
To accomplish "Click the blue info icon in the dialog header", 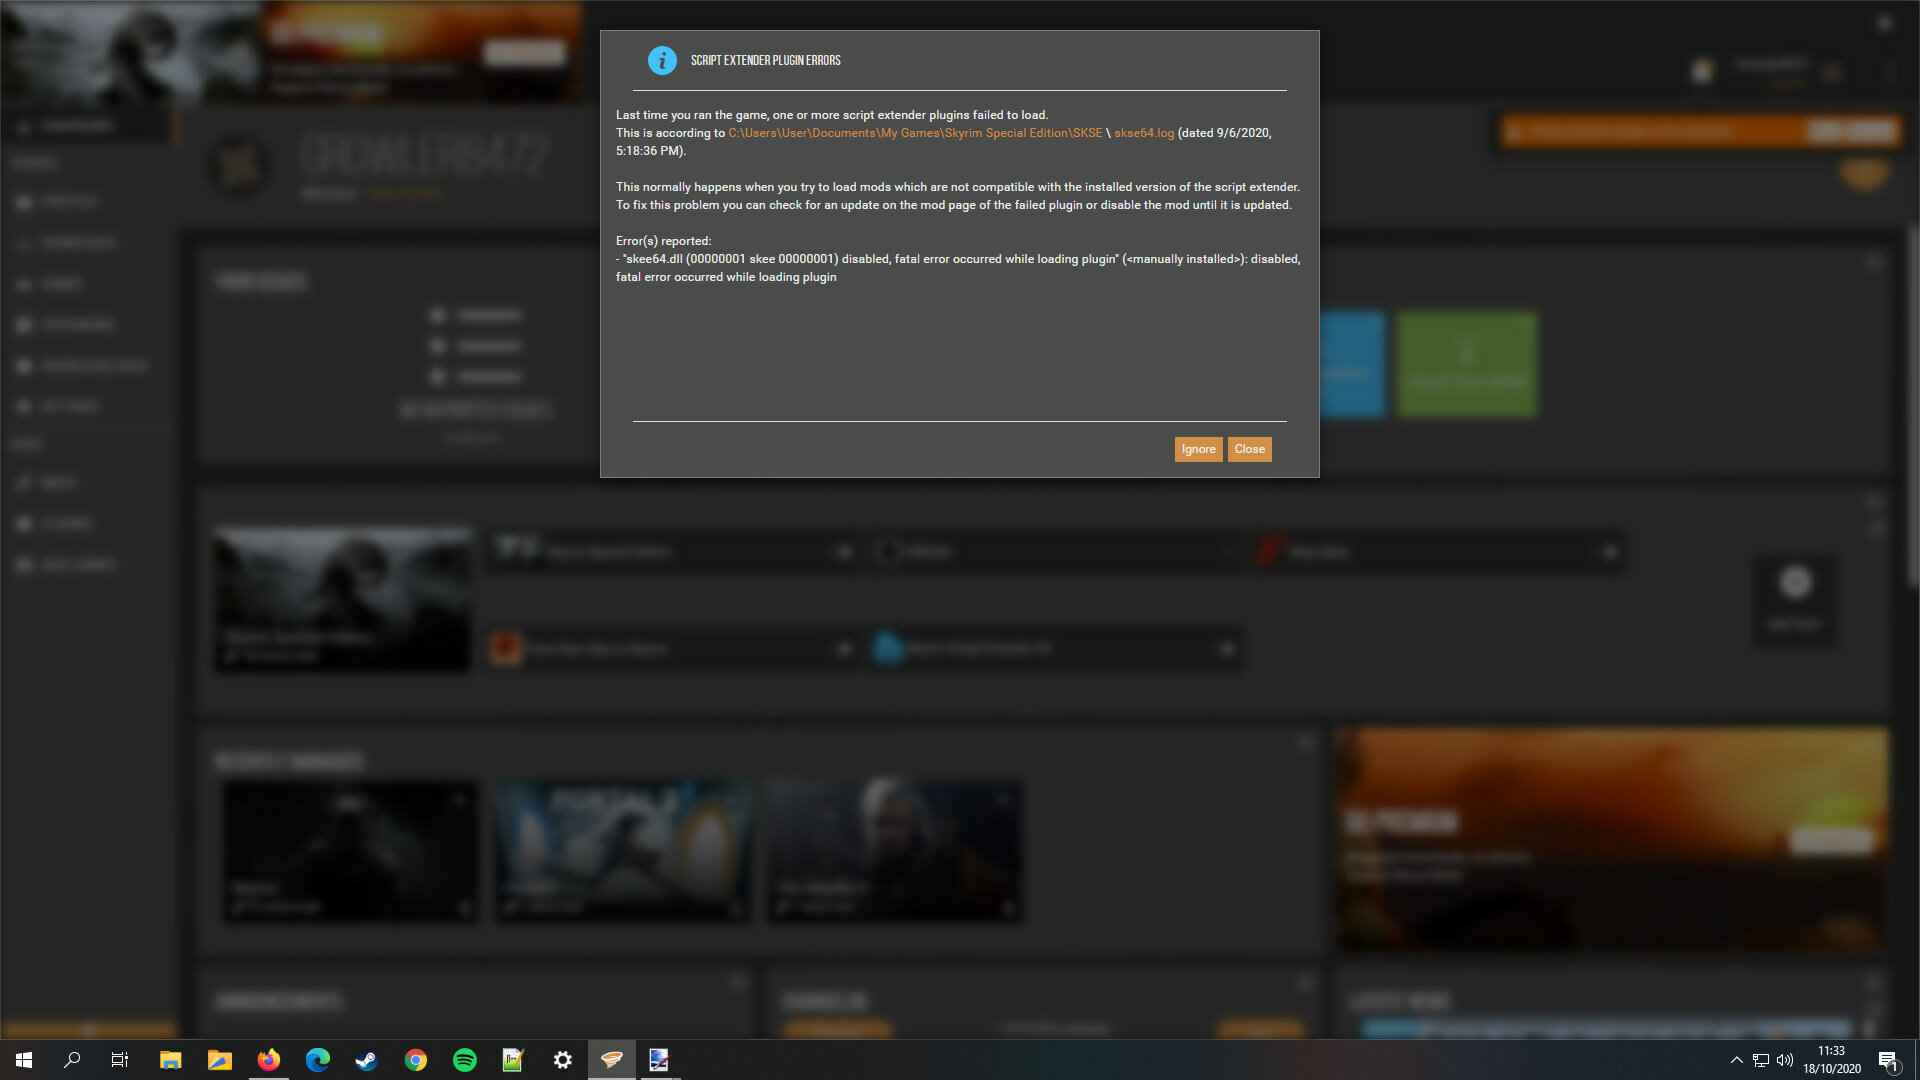I will pyautogui.click(x=662, y=60).
